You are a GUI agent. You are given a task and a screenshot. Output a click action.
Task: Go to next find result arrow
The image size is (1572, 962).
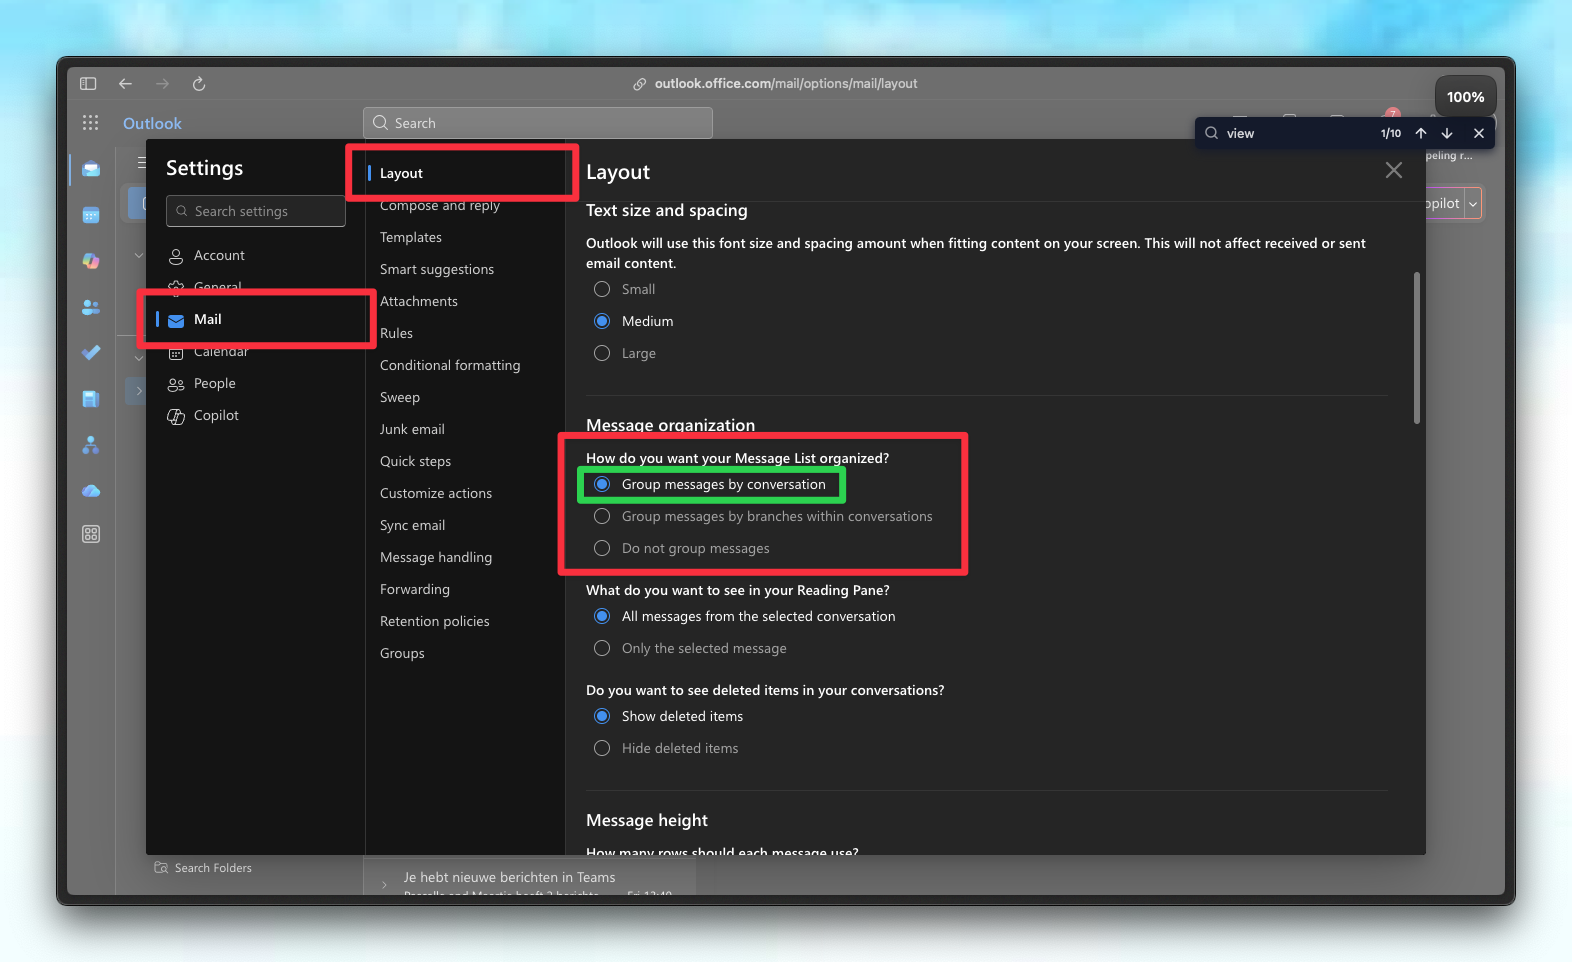pyautogui.click(x=1447, y=133)
